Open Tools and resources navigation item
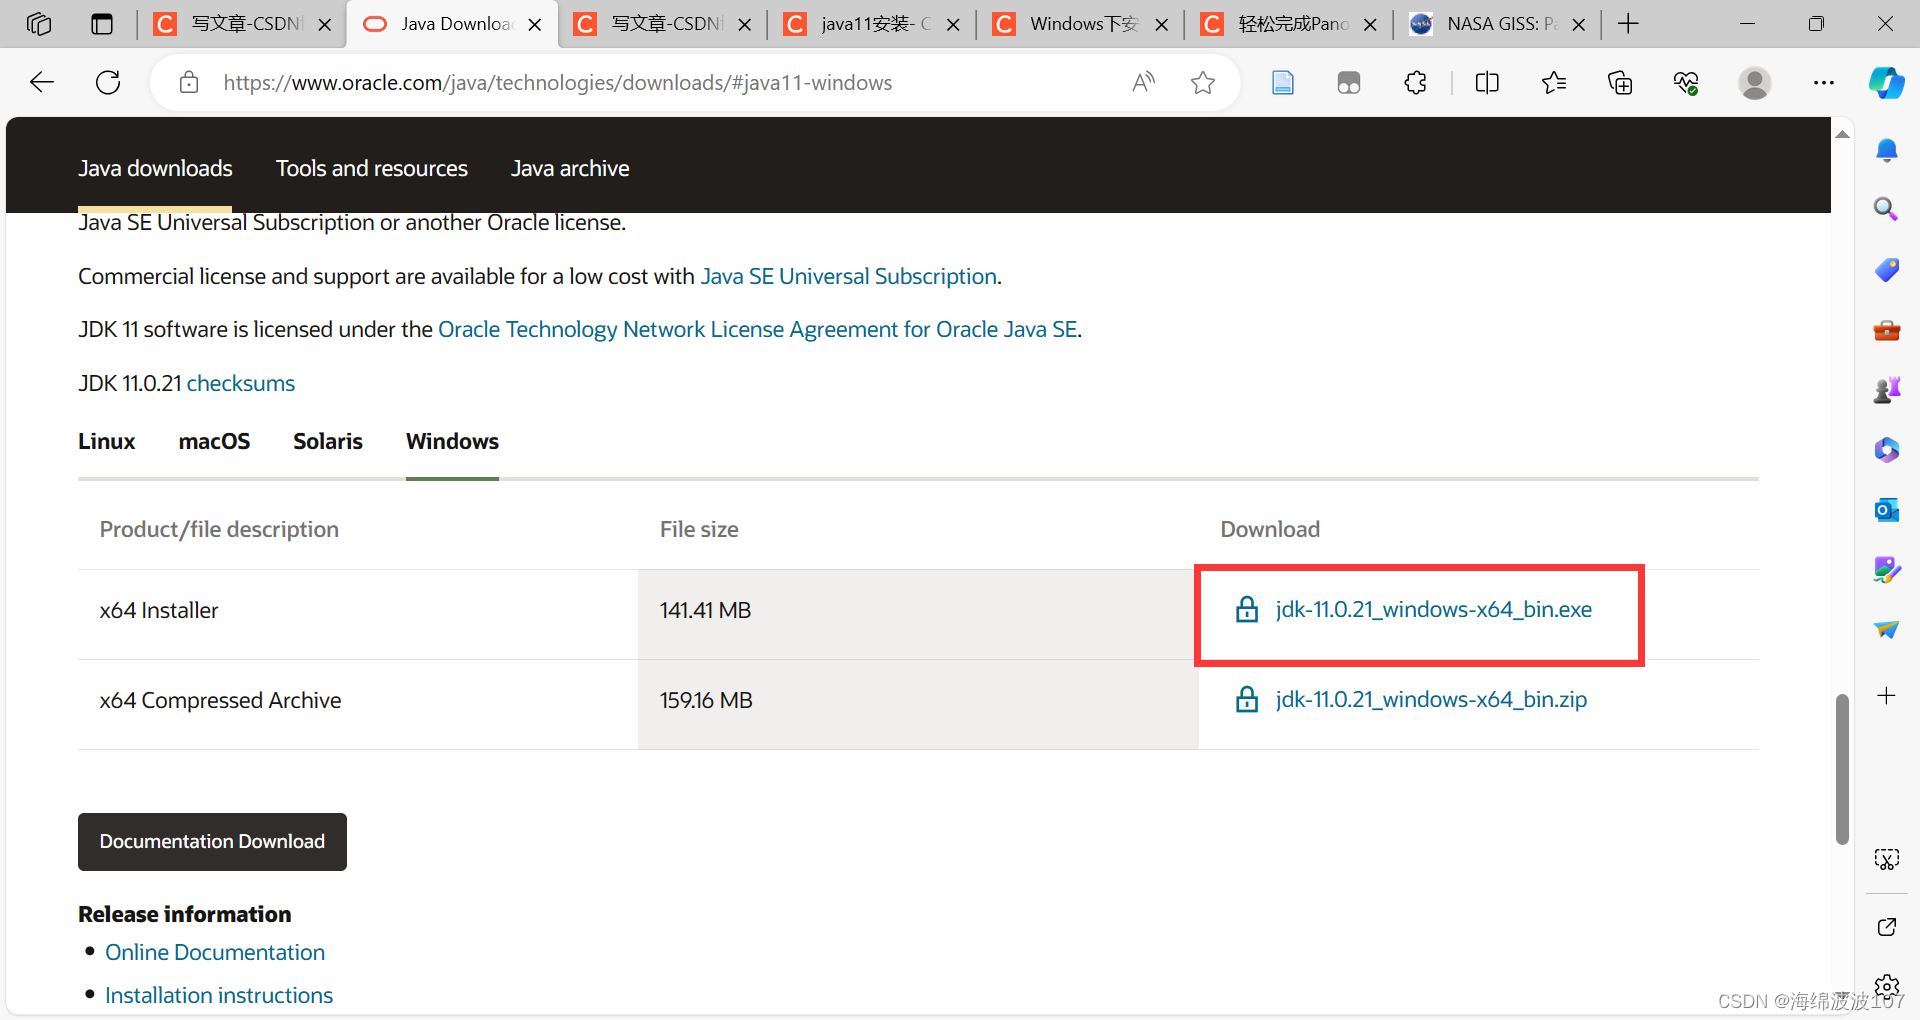 372,168
